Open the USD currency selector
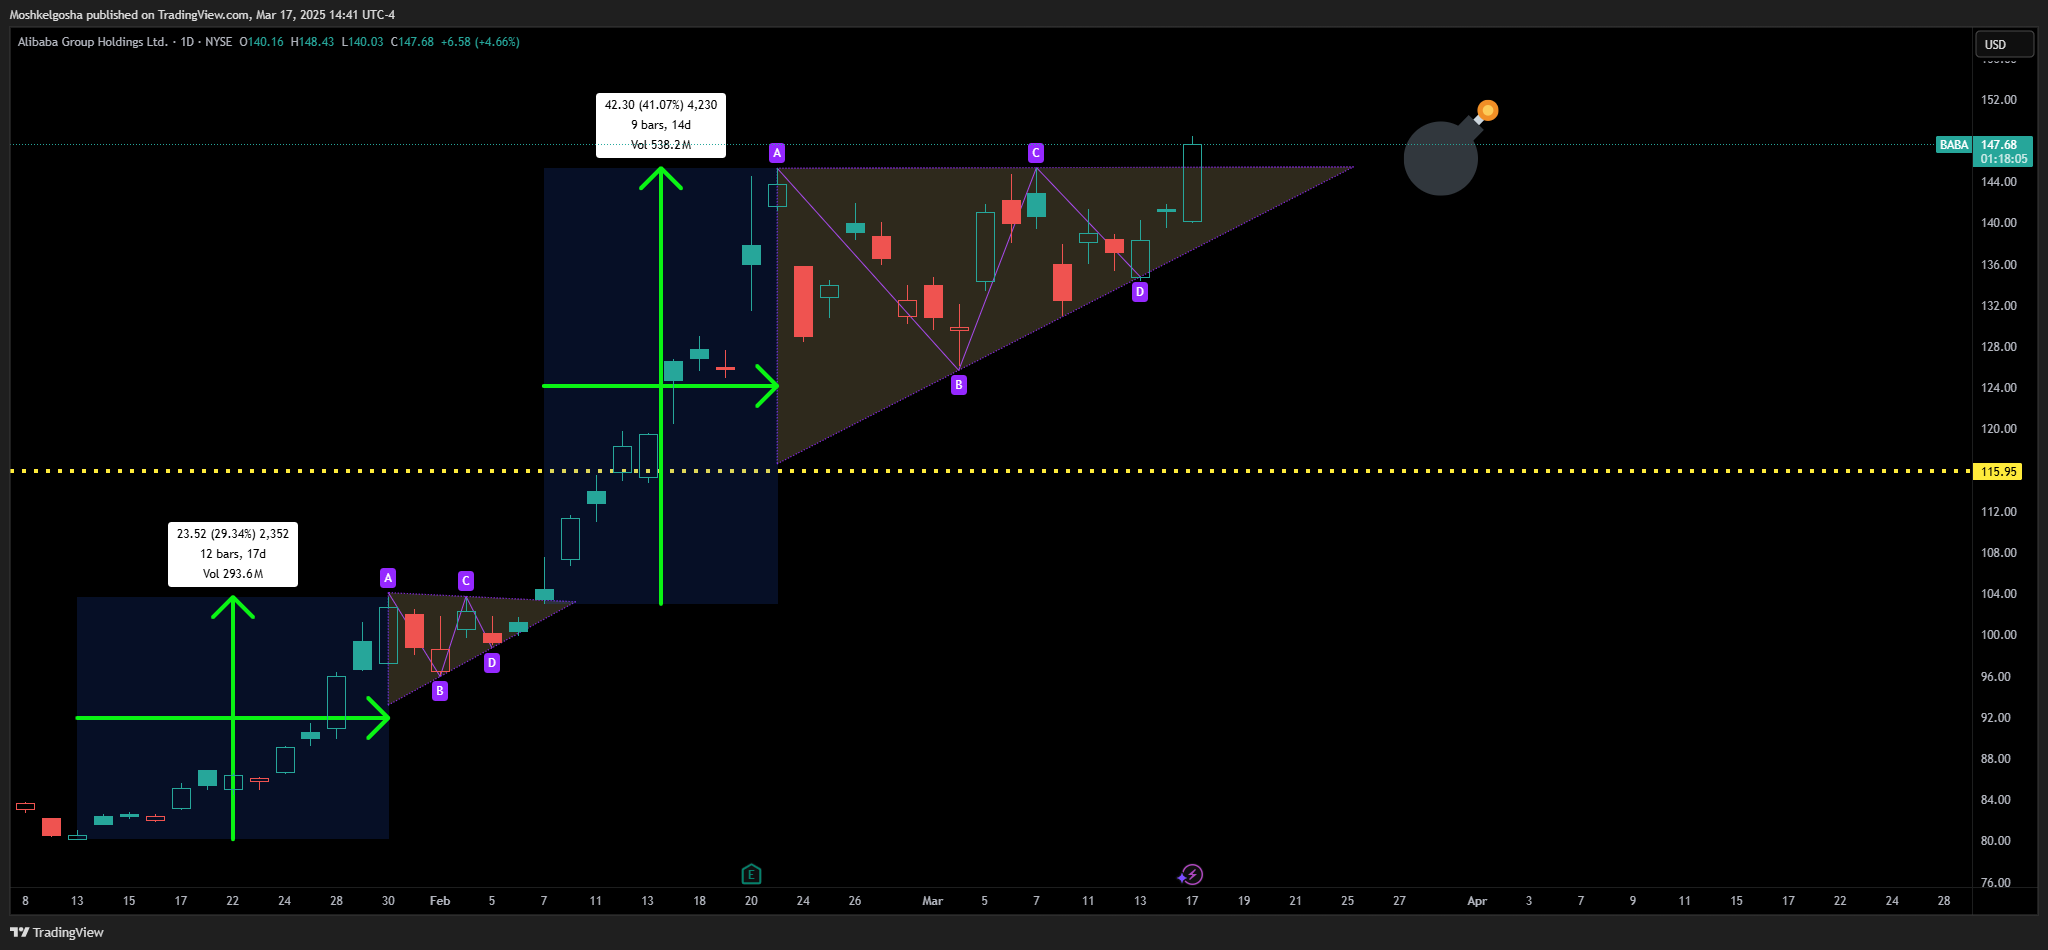2048x950 pixels. pos(2003,44)
